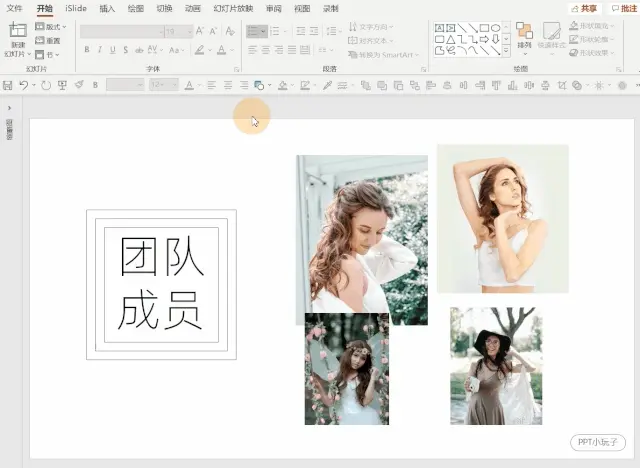Click the ribbon font name box
This screenshot has height=468, width=640.
click(122, 31)
